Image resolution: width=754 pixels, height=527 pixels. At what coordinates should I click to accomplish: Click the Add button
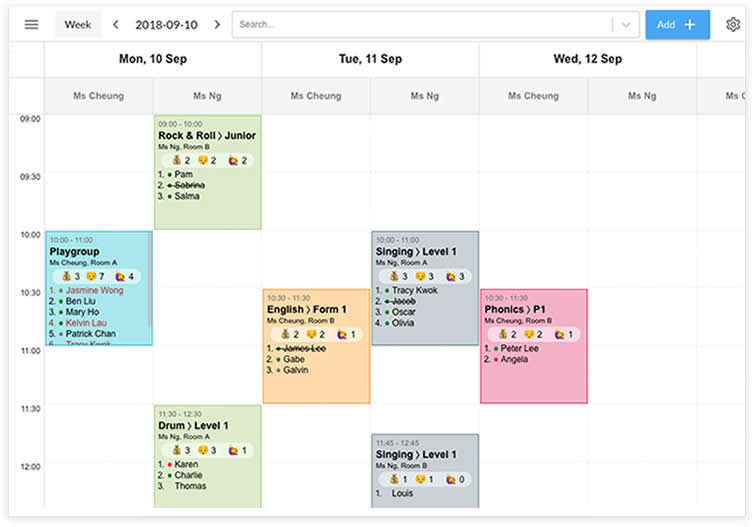point(678,25)
